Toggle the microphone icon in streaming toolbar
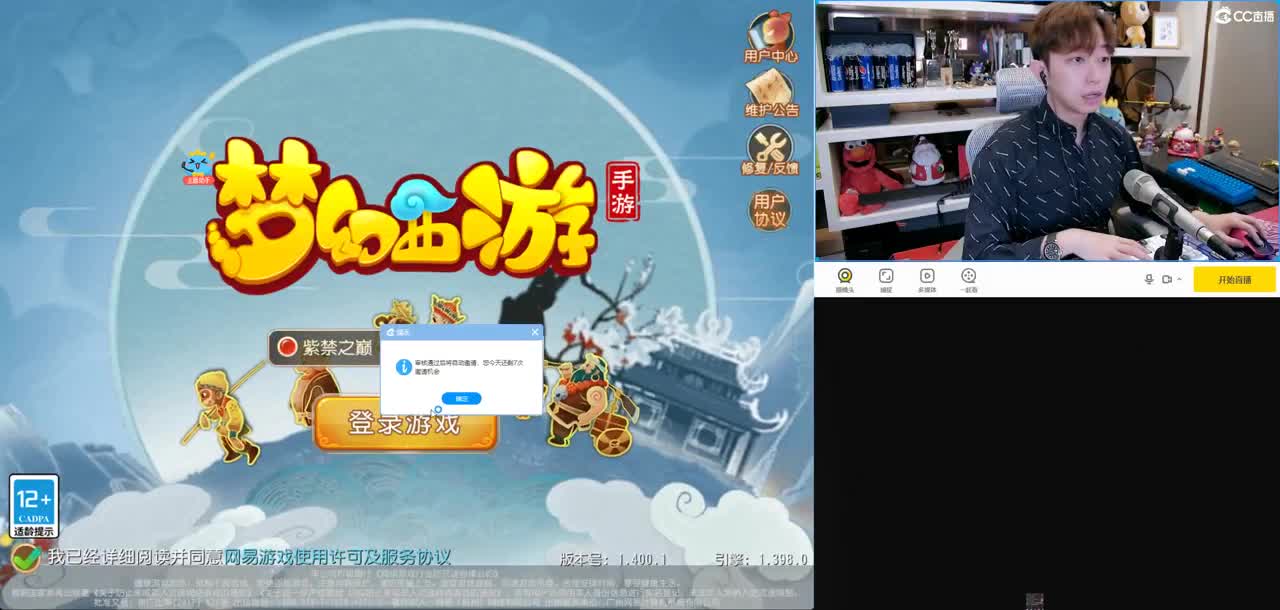This screenshot has height=610, width=1280. tap(1149, 279)
